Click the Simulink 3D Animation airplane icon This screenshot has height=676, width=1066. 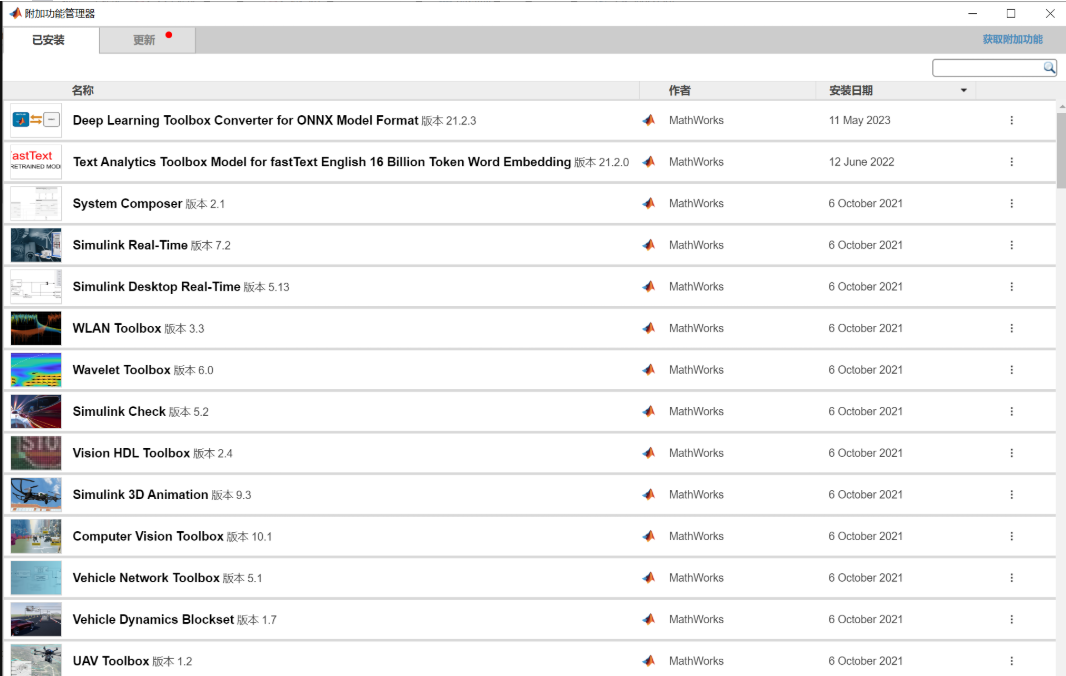pyautogui.click(x=36, y=494)
